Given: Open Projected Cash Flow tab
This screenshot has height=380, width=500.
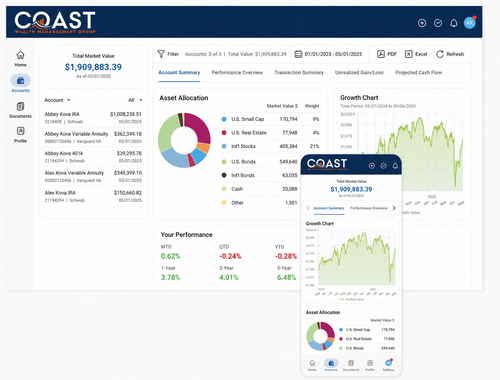Looking at the screenshot, I should click(x=419, y=73).
